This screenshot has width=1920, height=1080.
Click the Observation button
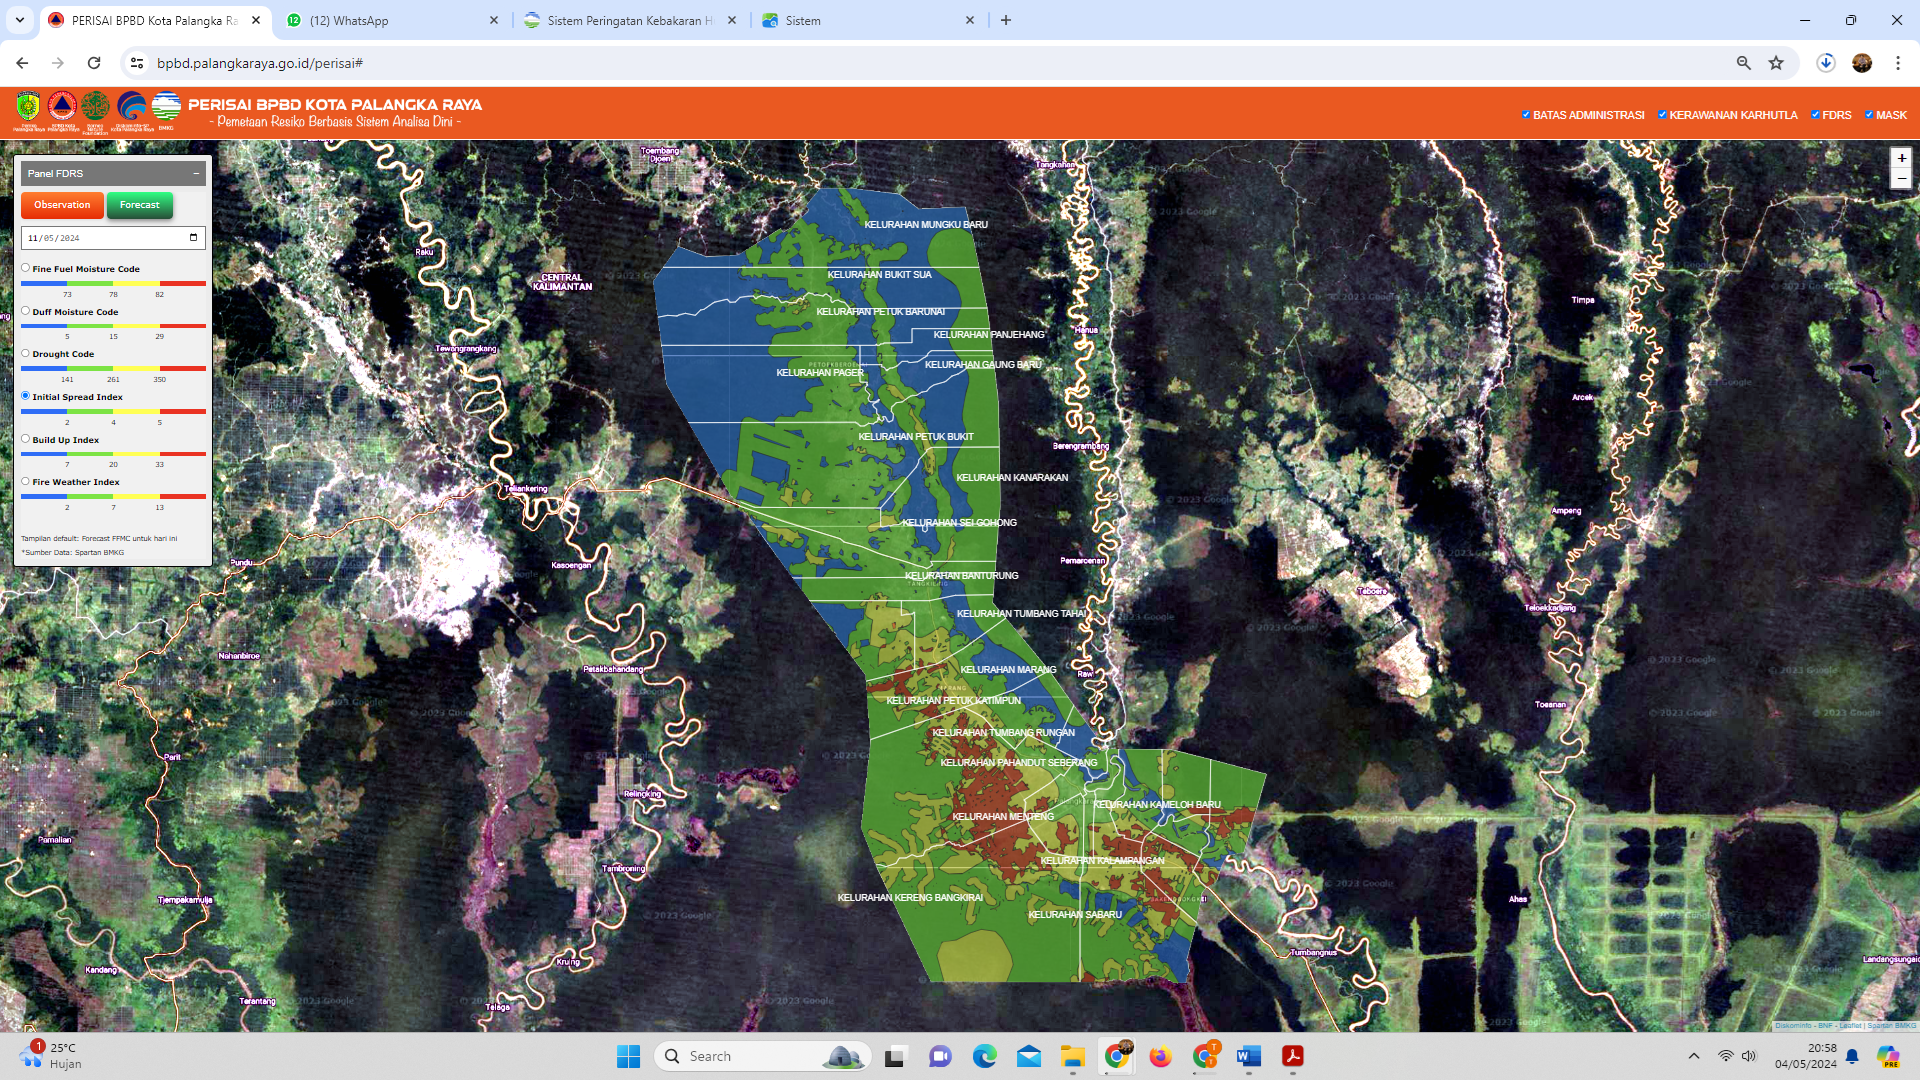pos(62,205)
